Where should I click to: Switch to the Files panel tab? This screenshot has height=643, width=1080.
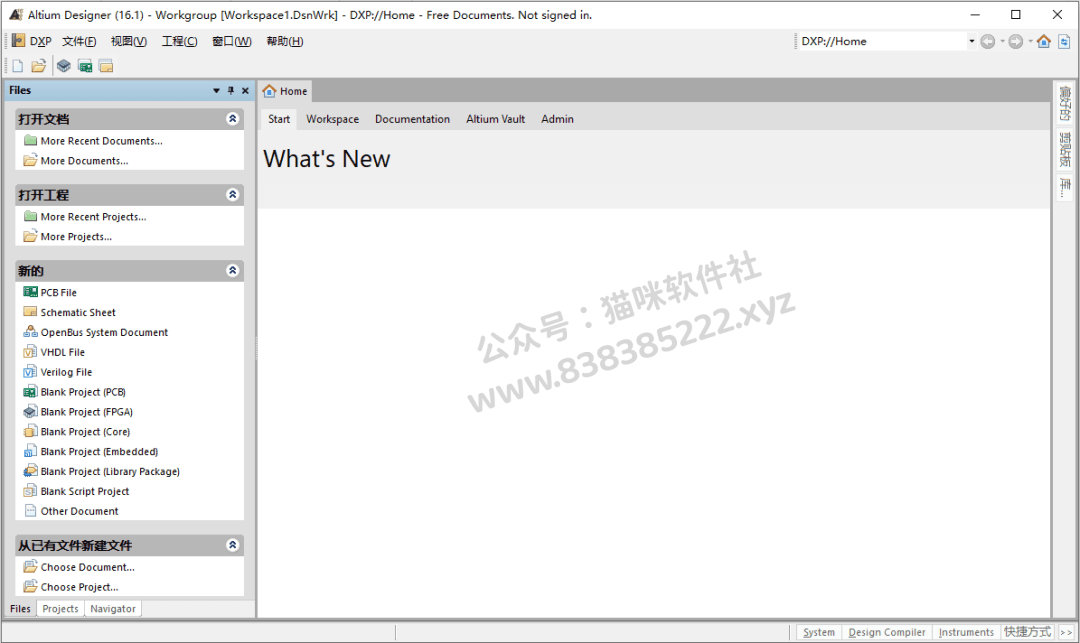tap(21, 609)
